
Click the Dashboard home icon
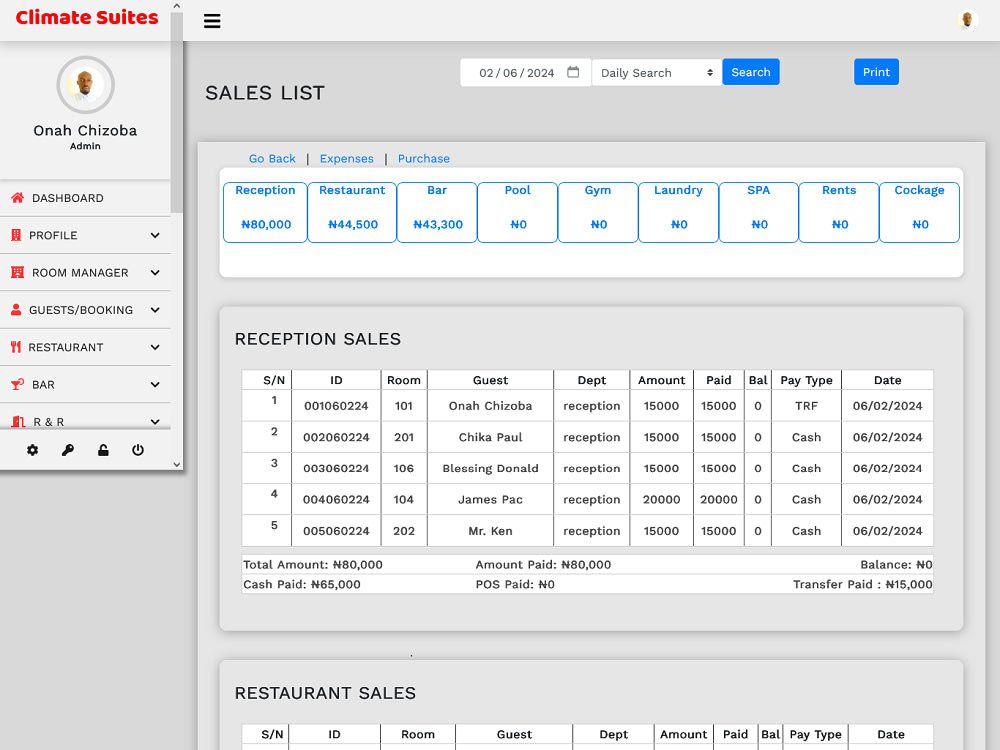pyautogui.click(x=18, y=198)
